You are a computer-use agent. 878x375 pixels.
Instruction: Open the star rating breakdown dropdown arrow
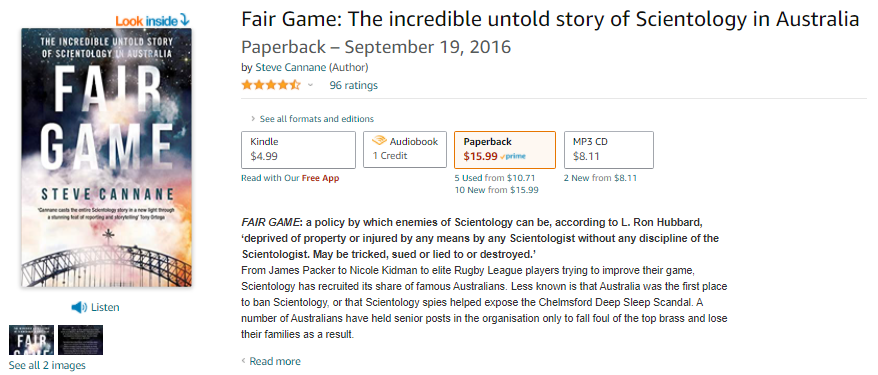(x=310, y=85)
